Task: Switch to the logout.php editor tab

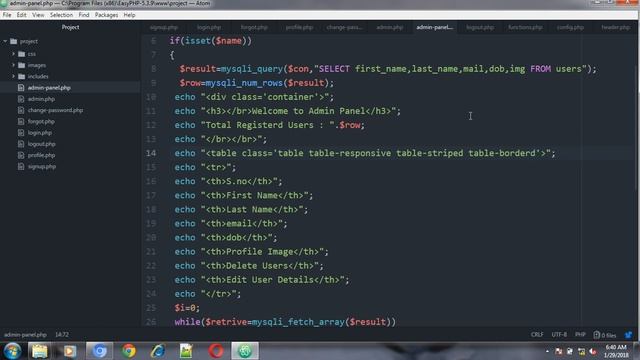Action: pyautogui.click(x=480, y=27)
